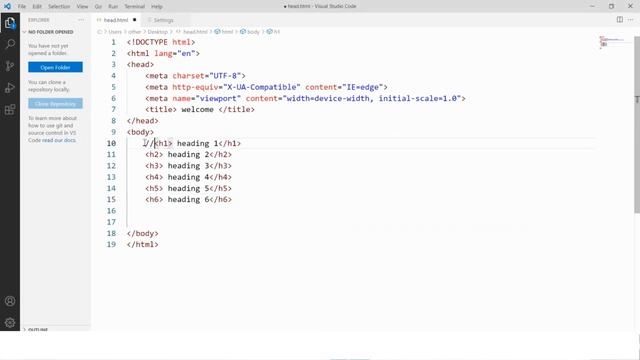Click the Clone Repository button
Image resolution: width=640 pixels, height=360 pixels.
[55, 104]
